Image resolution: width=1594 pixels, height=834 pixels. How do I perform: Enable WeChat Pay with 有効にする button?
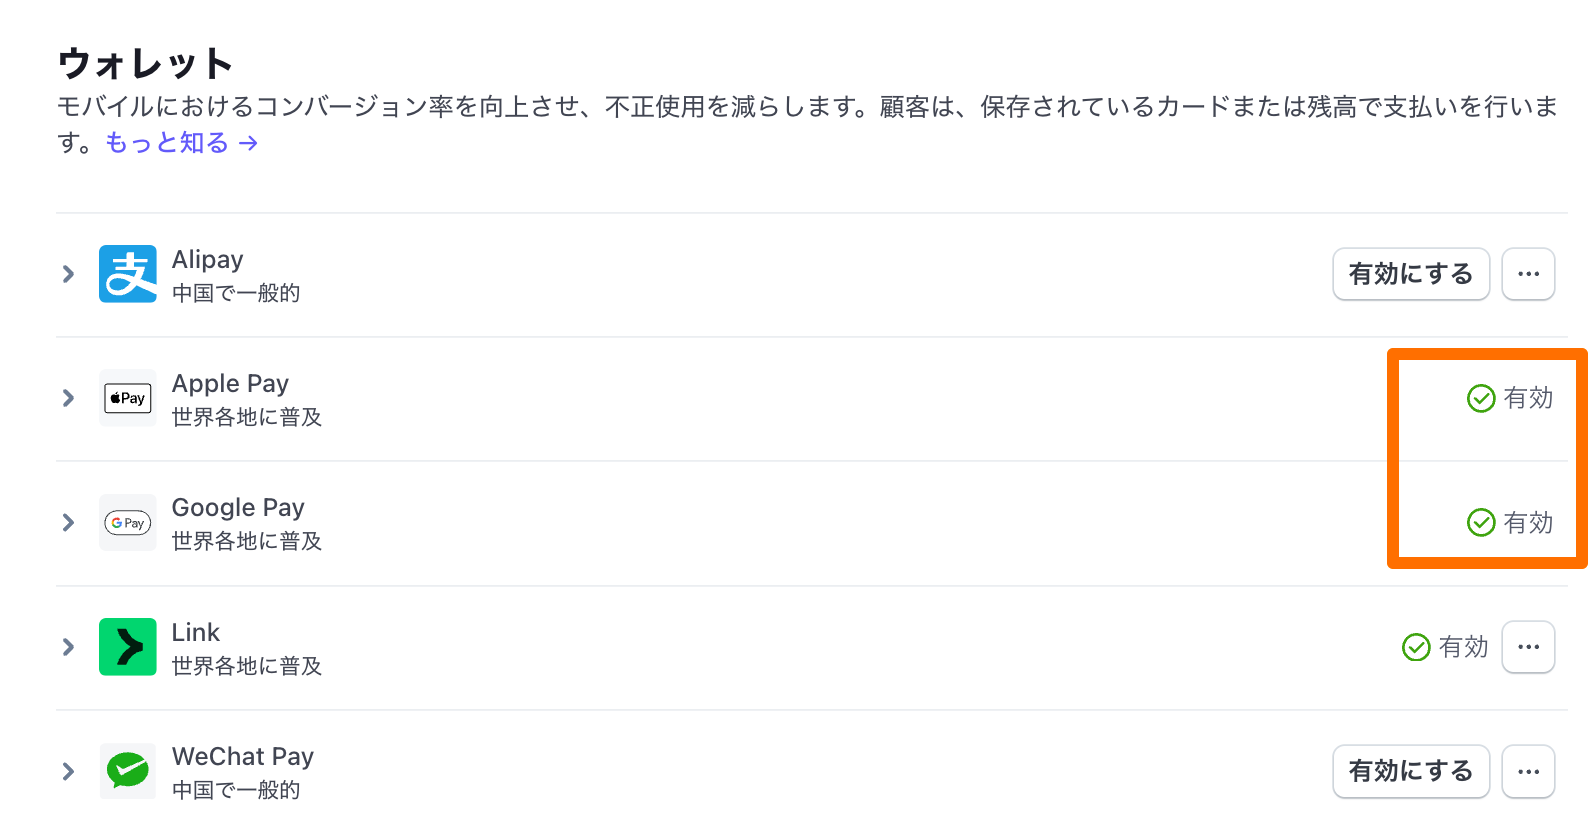tap(1410, 771)
